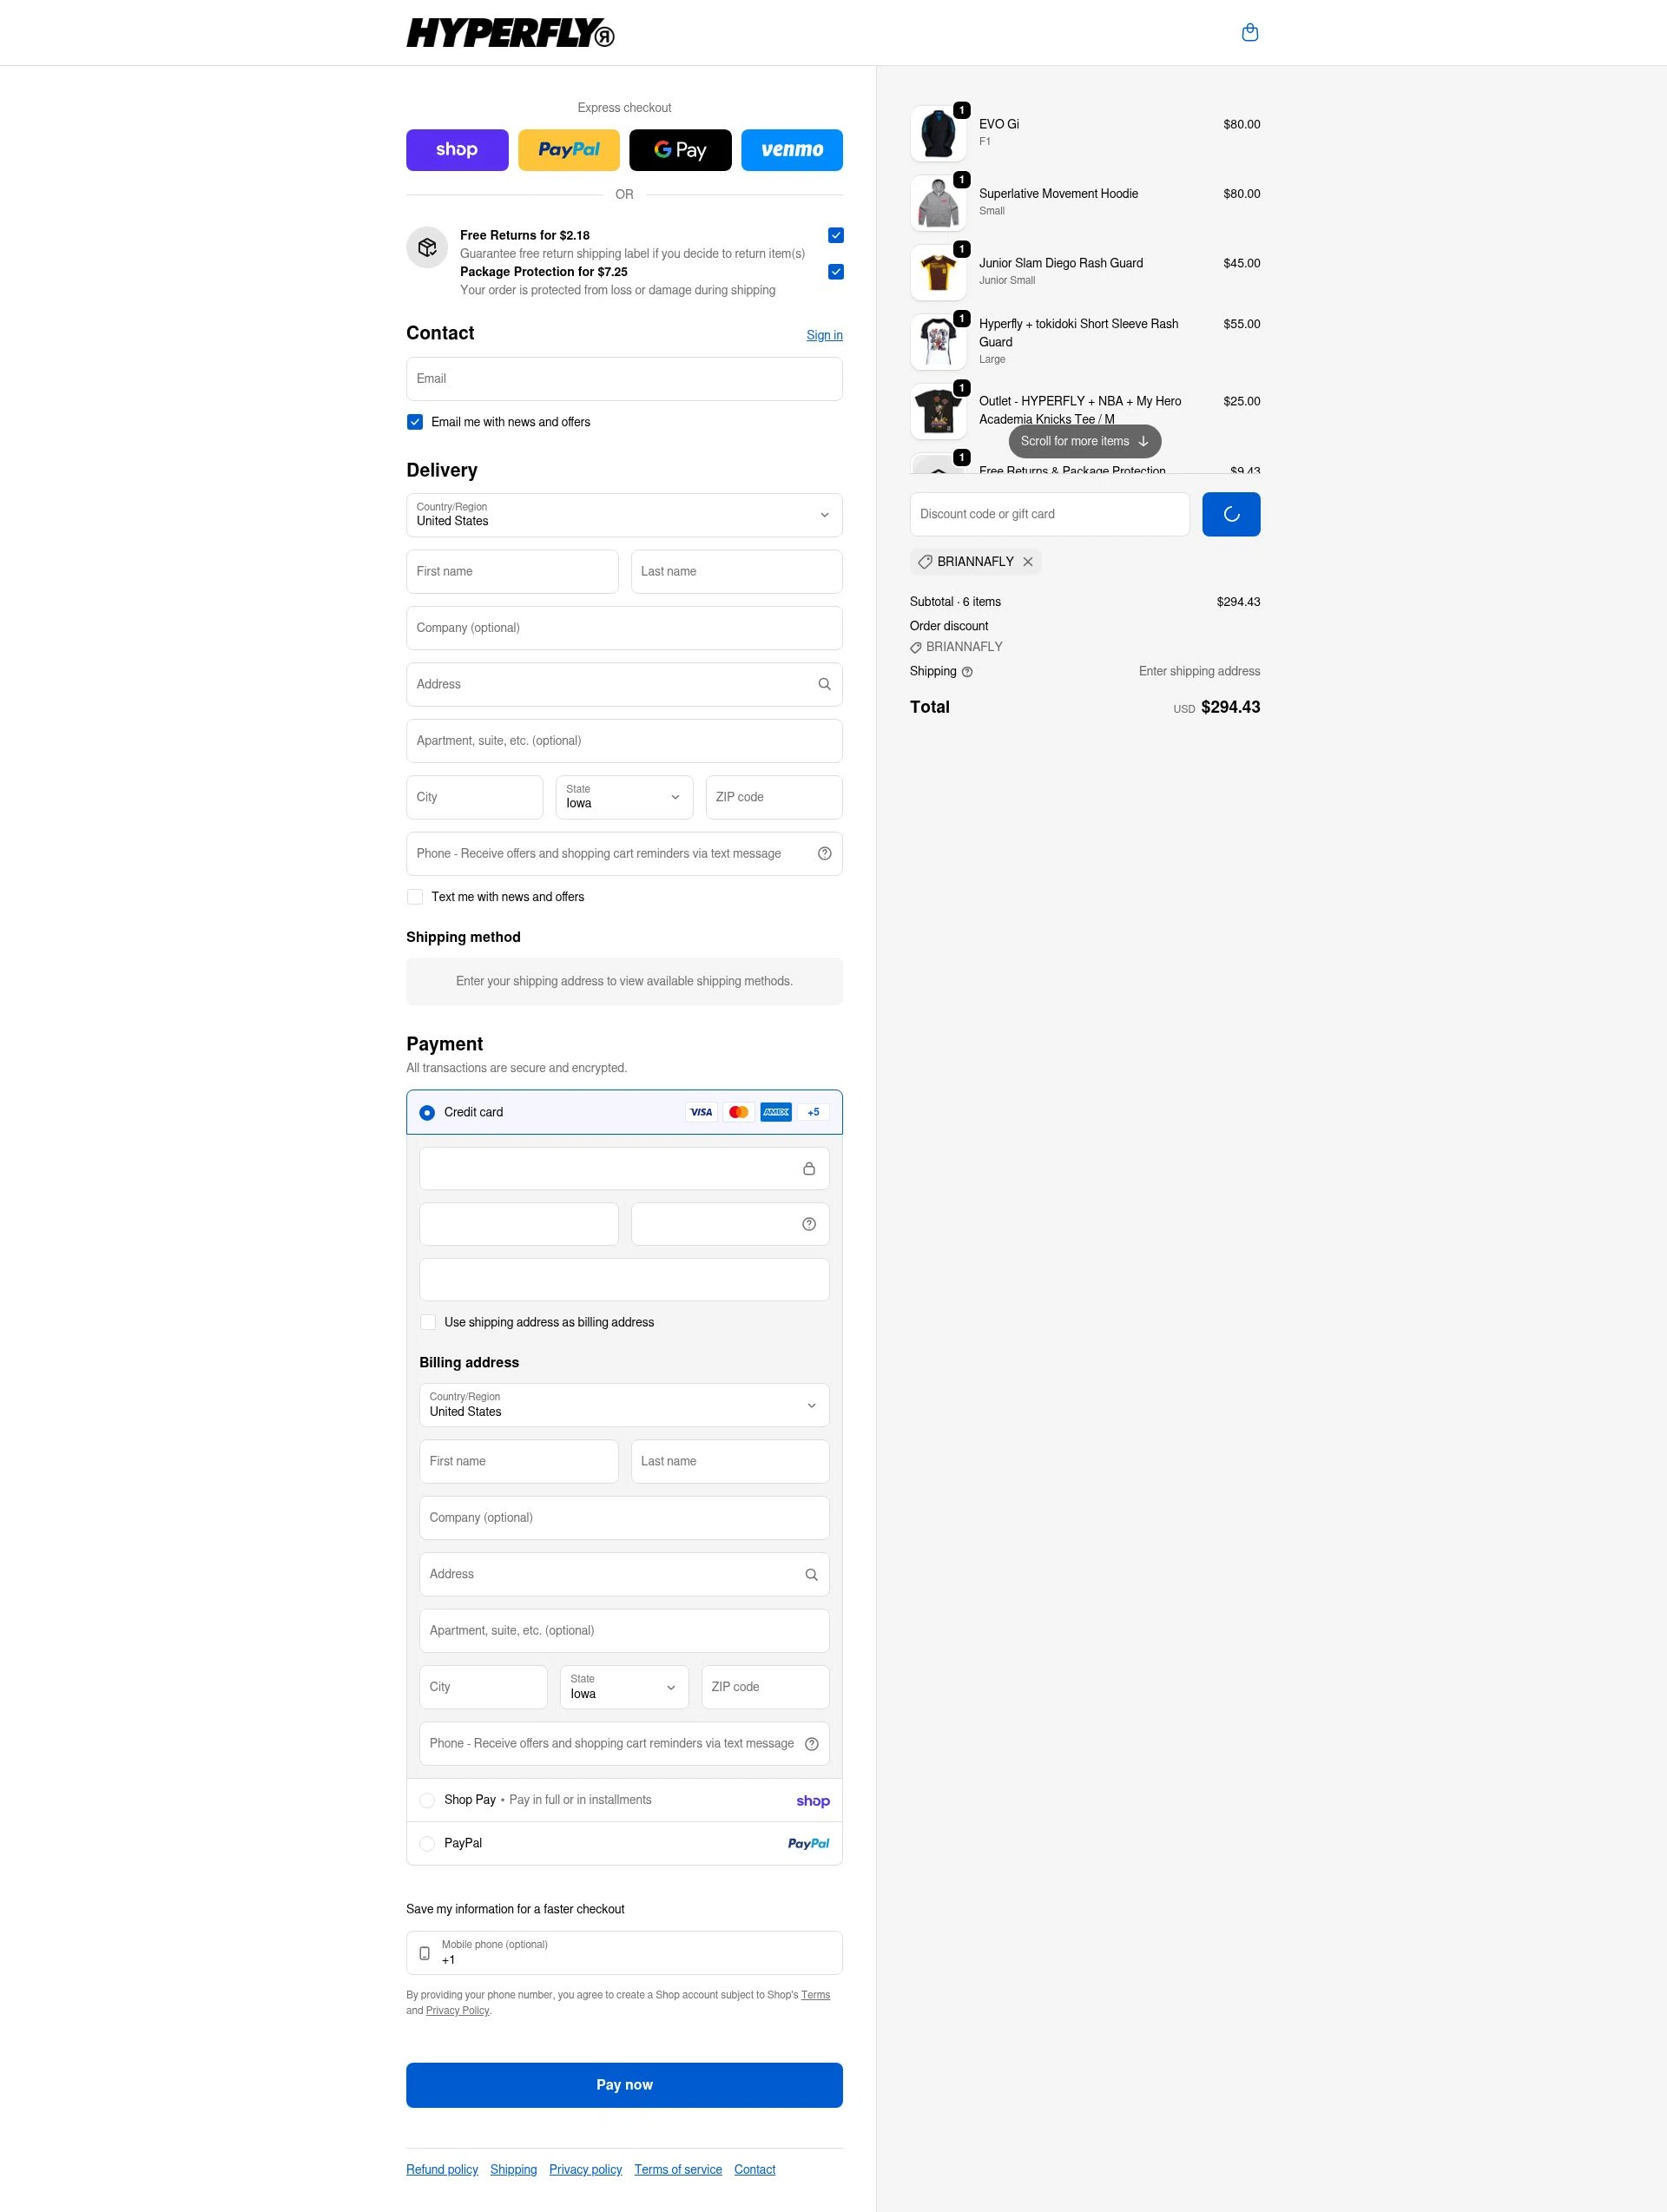Viewport: 1667px width, 2212px height.
Task: Check out with PayPal express button
Action: click(568, 149)
